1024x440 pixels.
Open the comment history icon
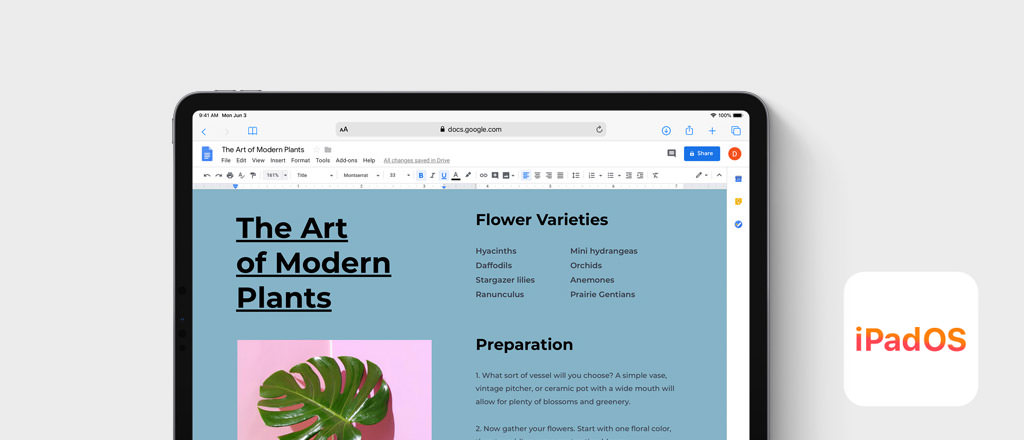[671, 153]
